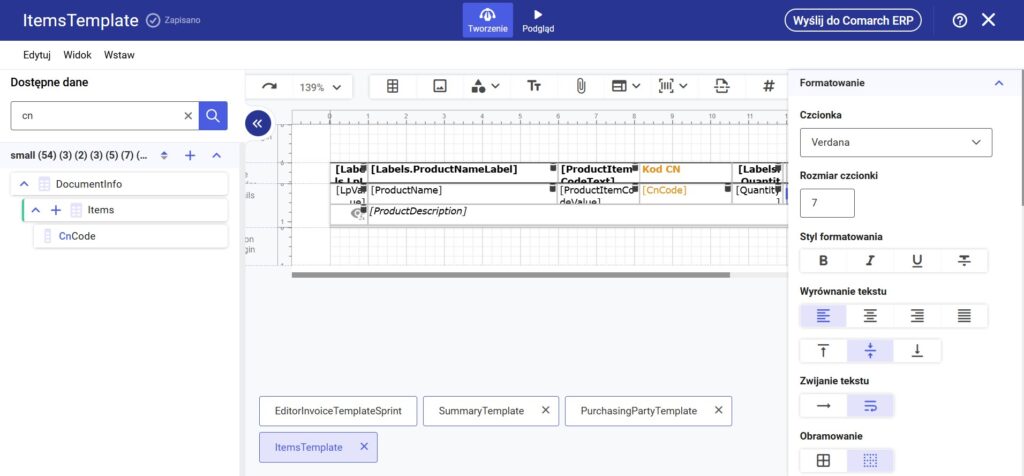The image size is (1024, 476).
Task: Insert a table from the toolbar
Action: point(393,87)
